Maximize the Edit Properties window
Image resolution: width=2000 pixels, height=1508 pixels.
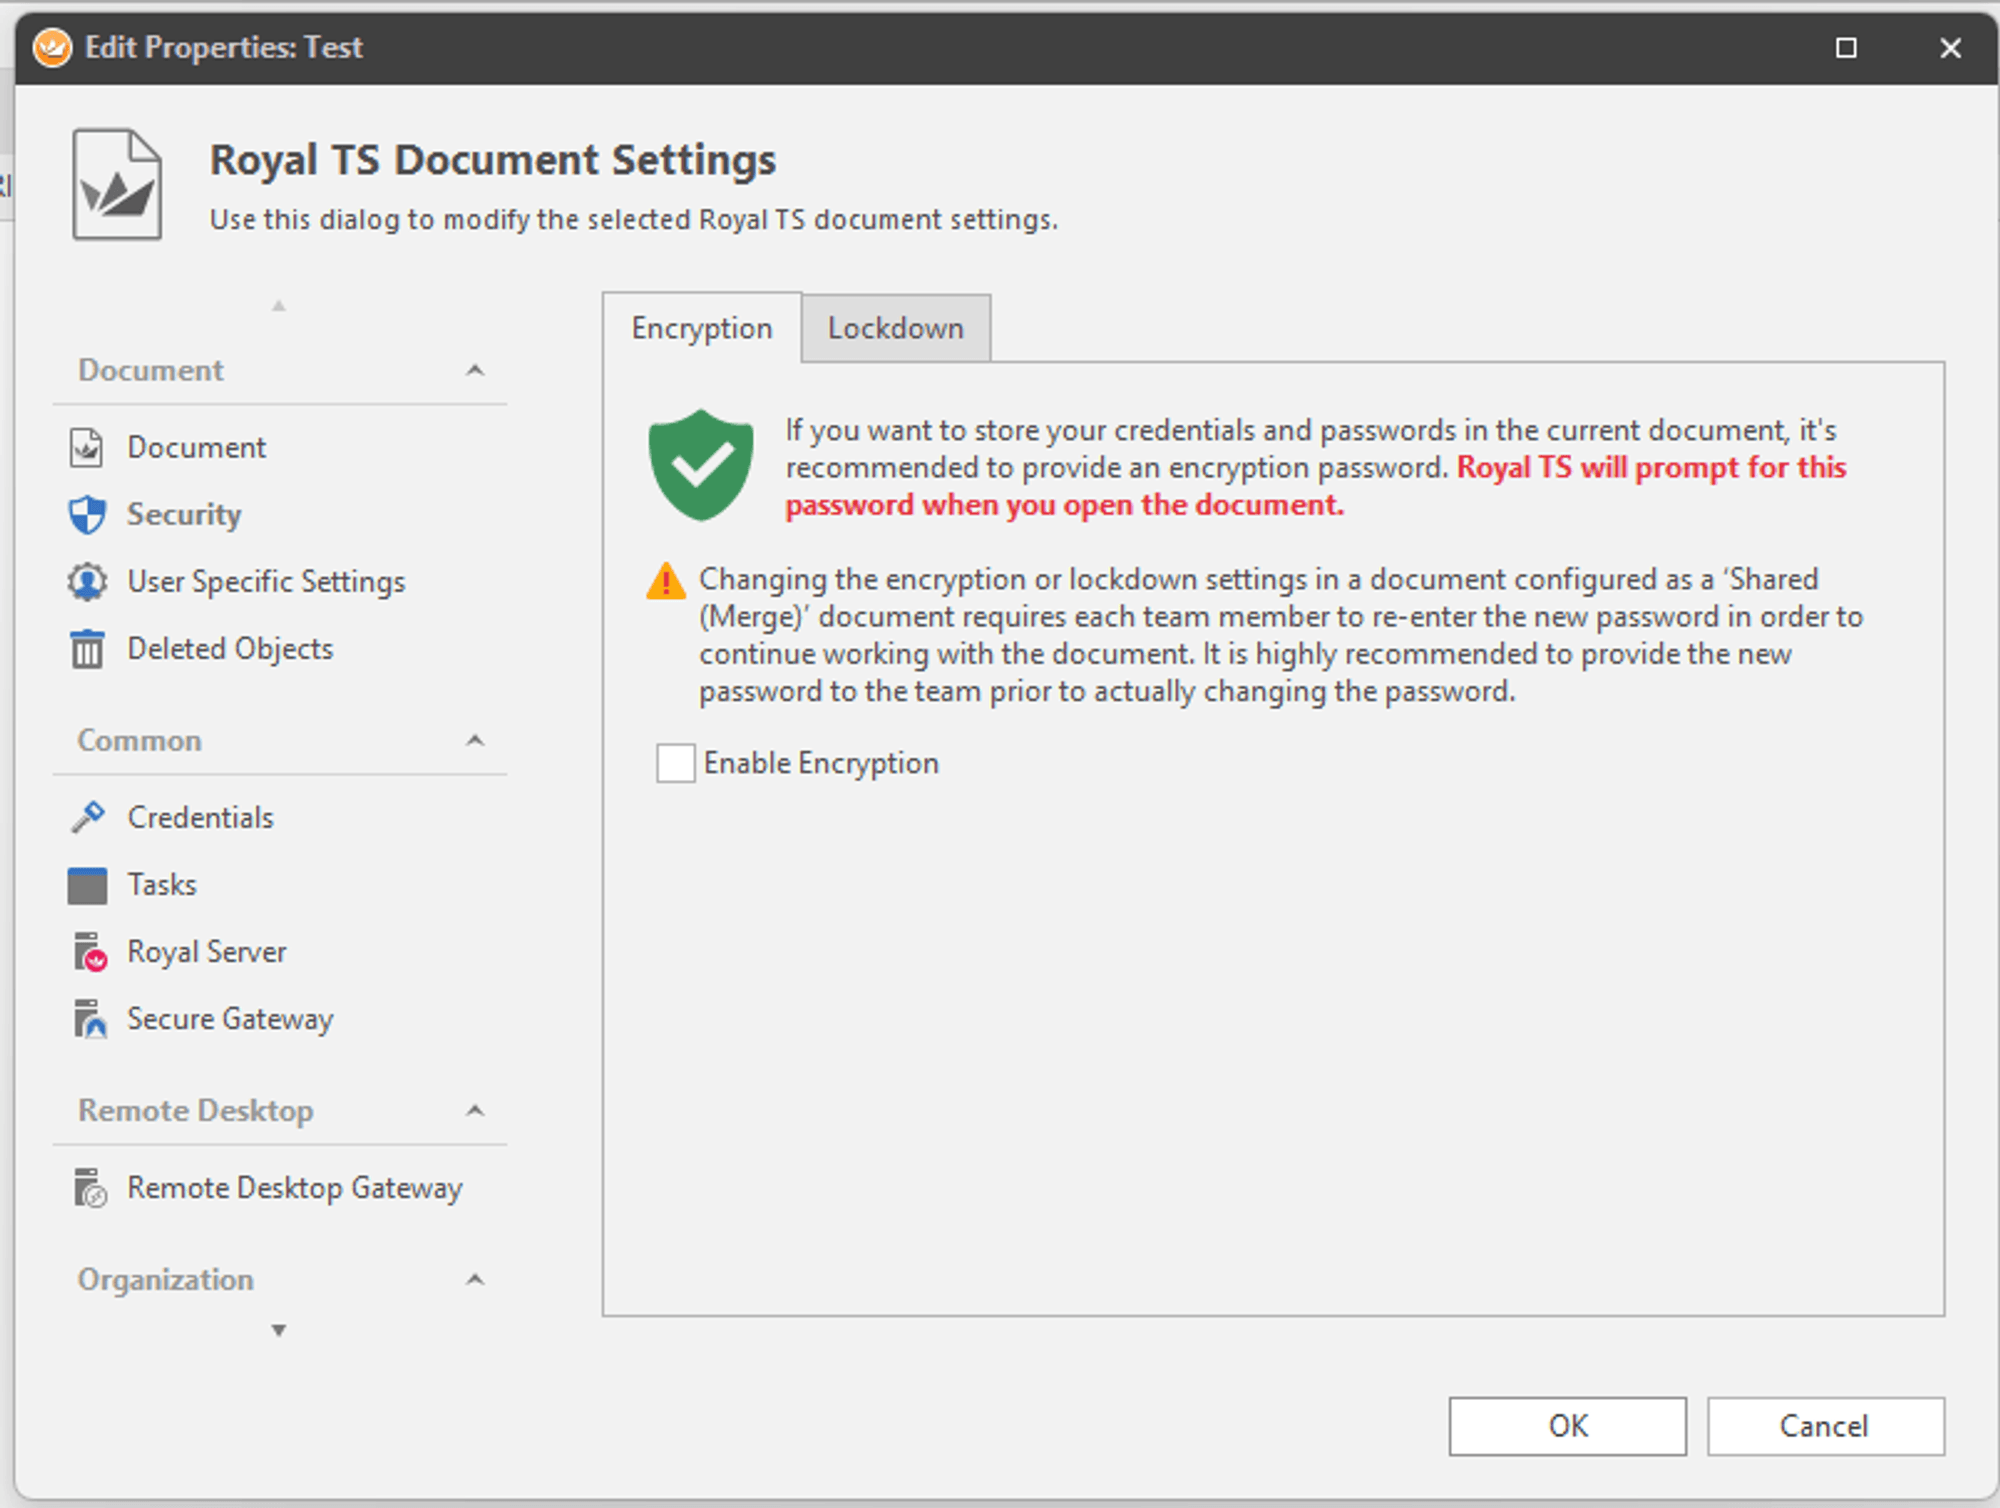(1846, 48)
